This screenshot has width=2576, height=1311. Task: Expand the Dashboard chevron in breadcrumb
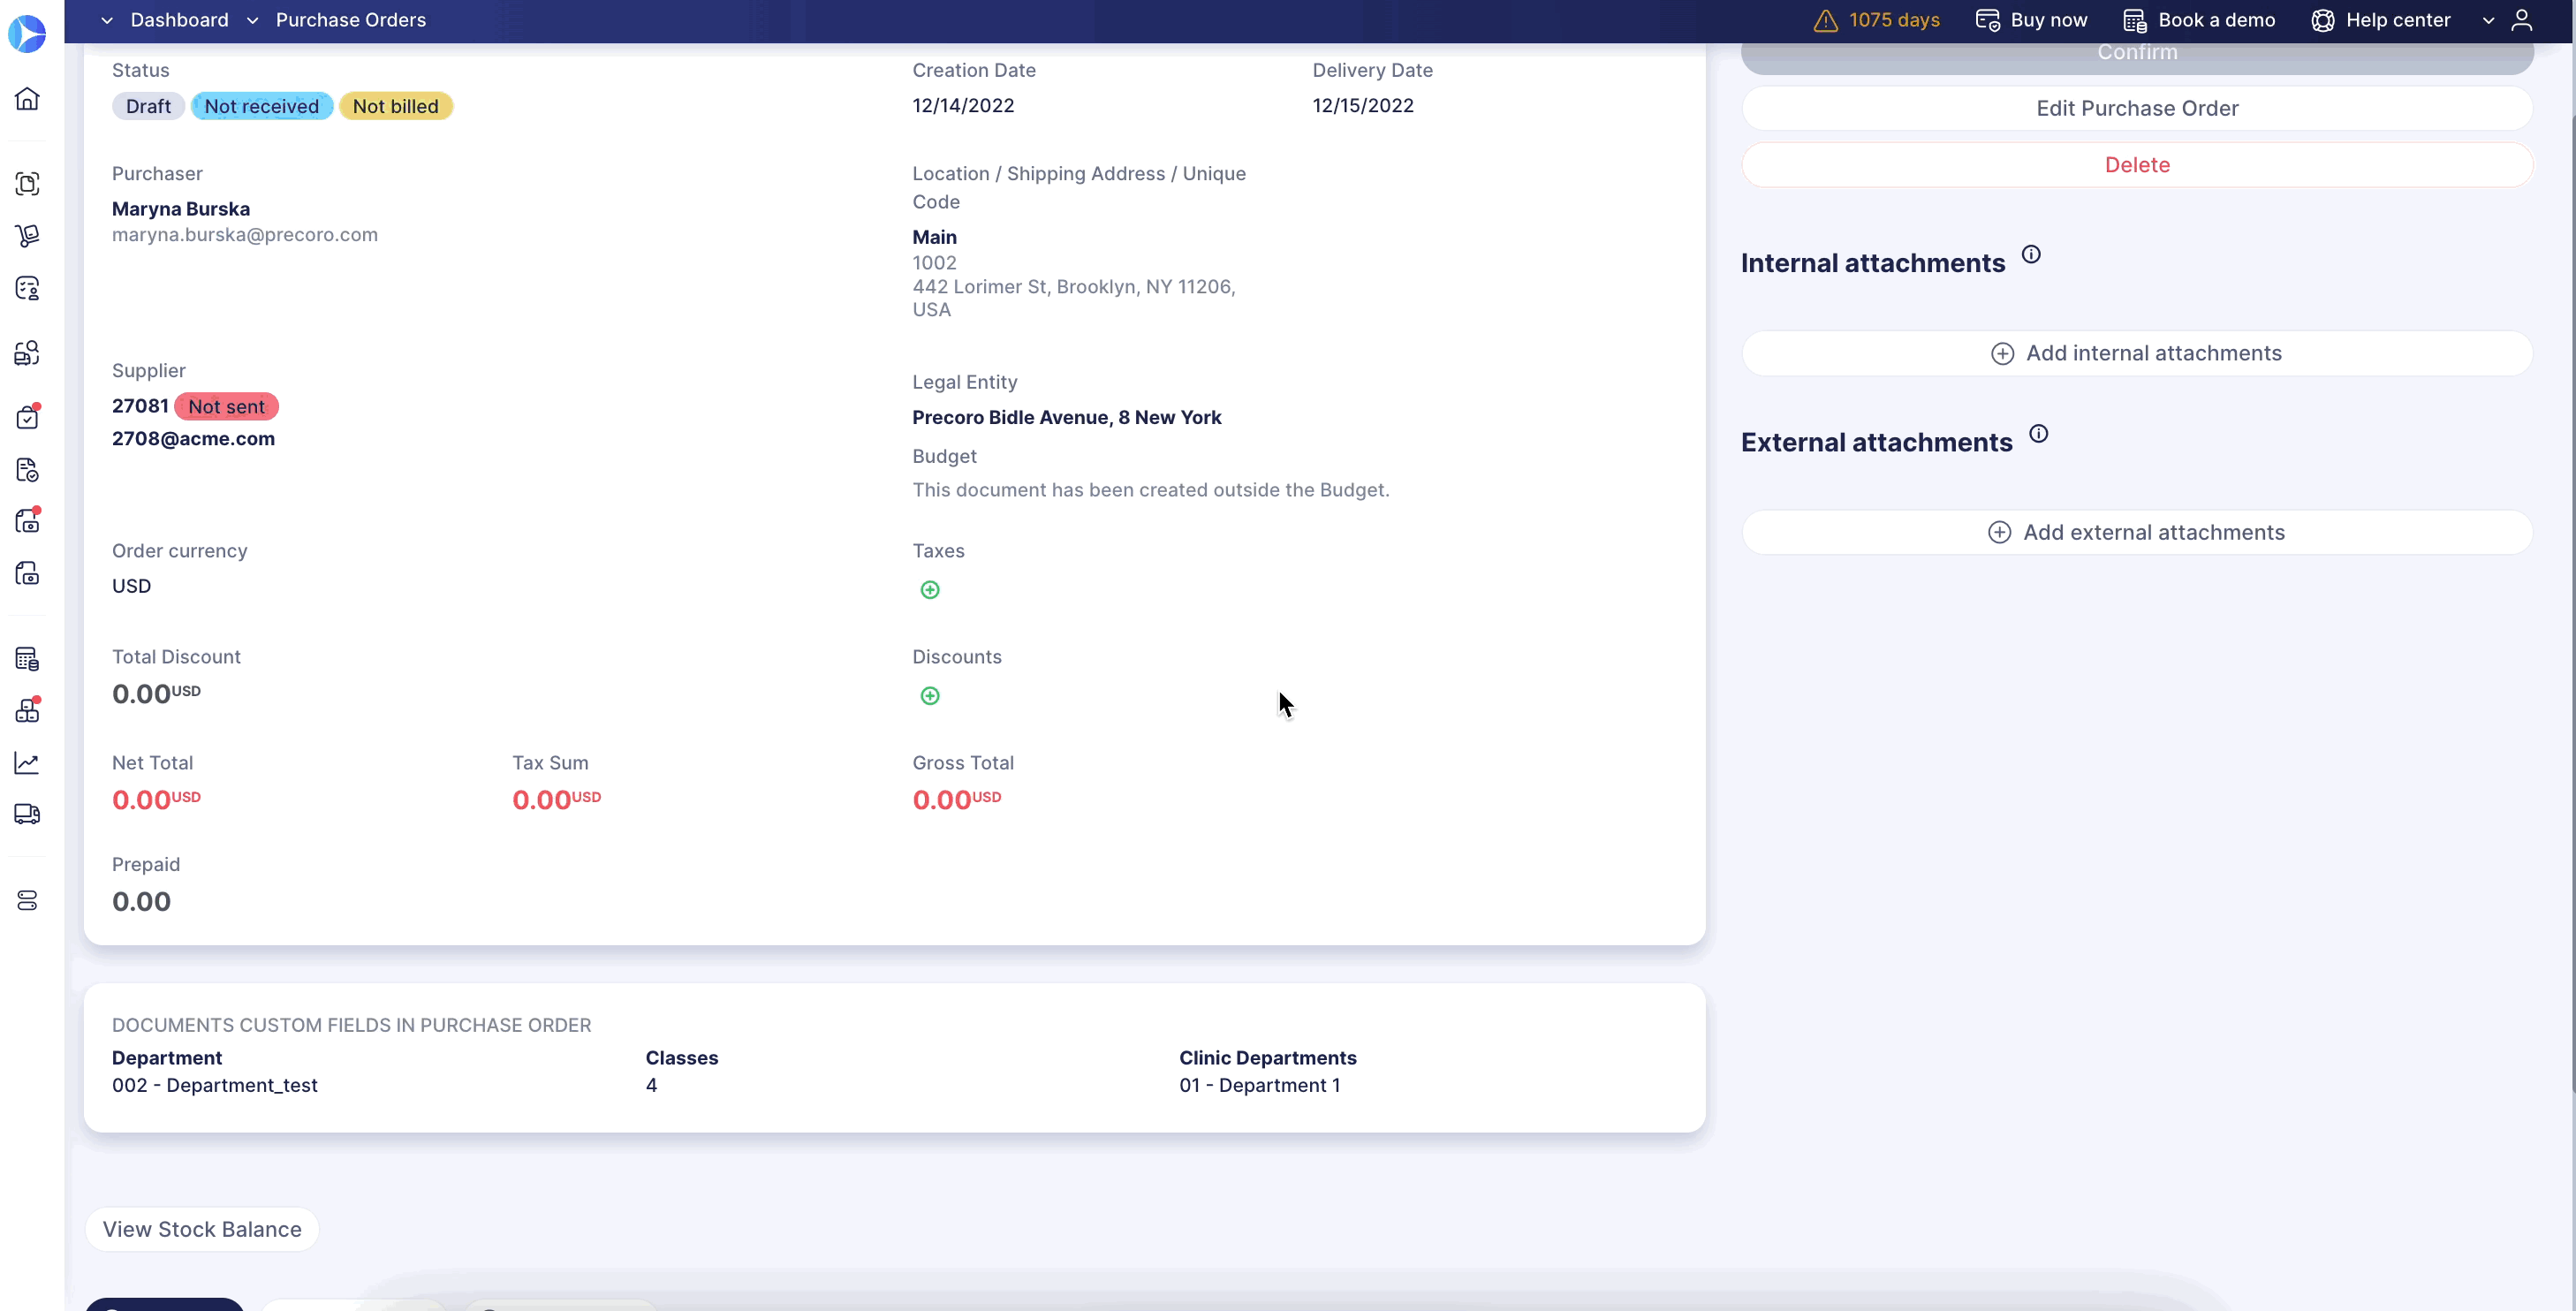(107, 20)
